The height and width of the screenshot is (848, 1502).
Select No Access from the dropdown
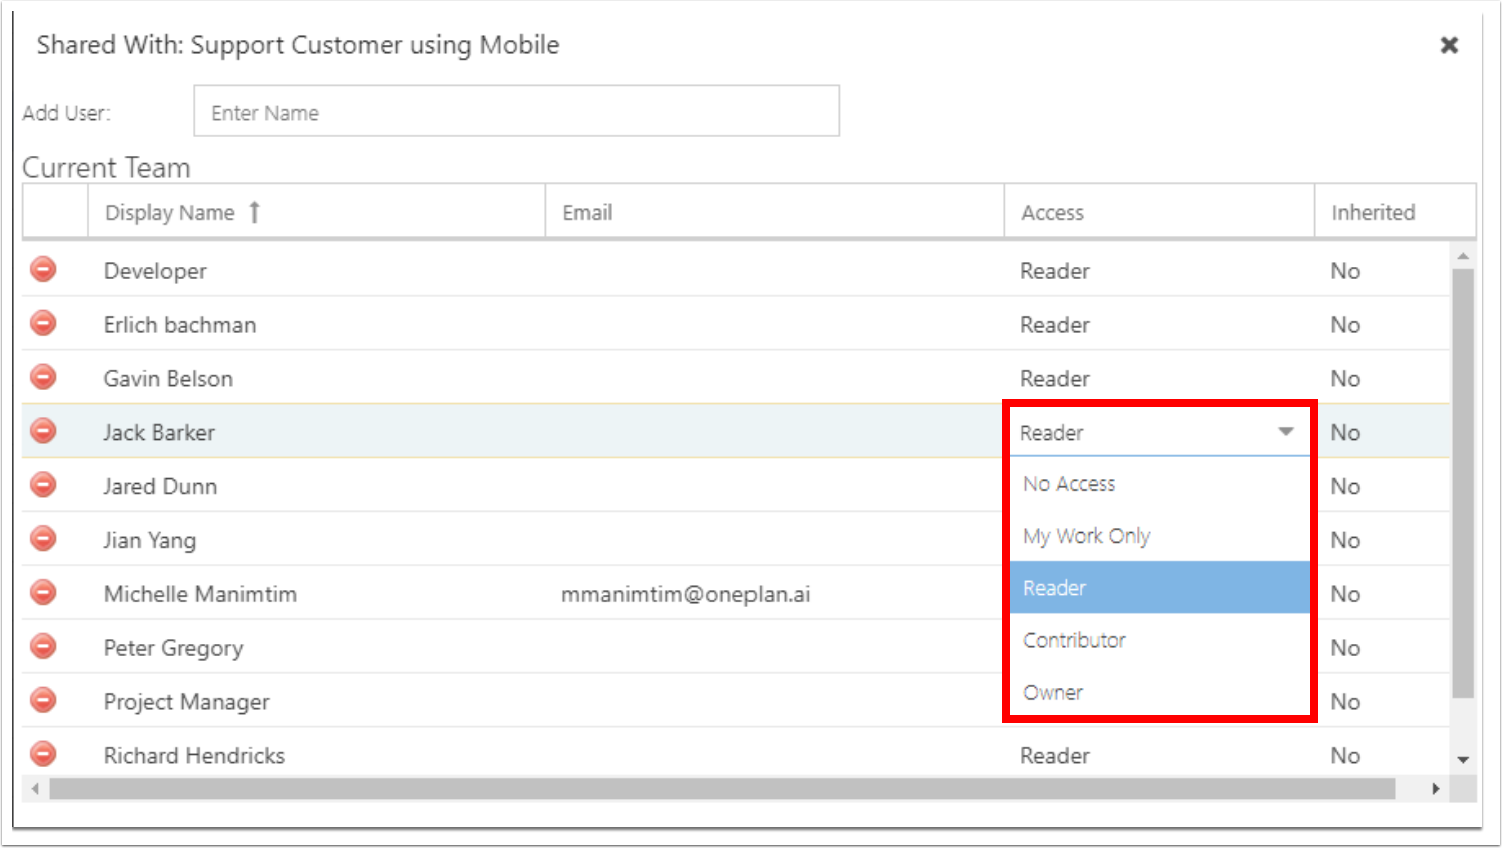(x=1160, y=484)
